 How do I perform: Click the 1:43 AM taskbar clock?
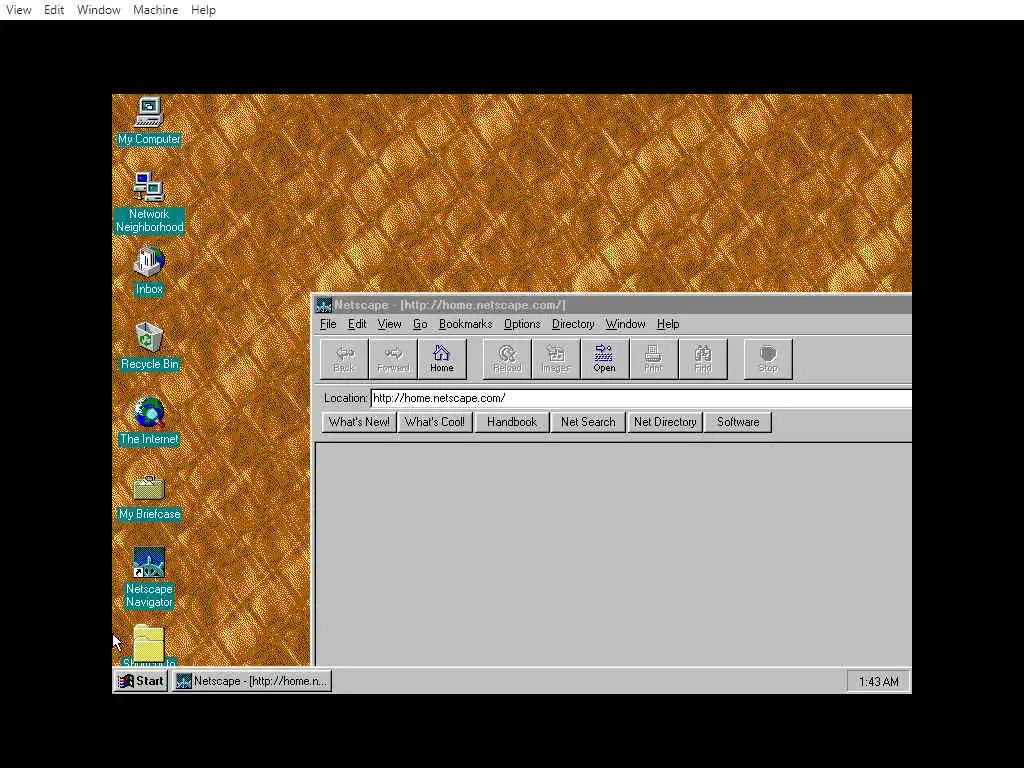pyautogui.click(x=878, y=682)
